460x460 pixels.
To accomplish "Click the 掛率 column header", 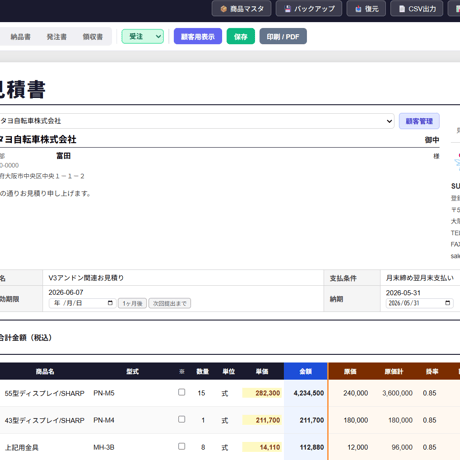I will (x=432, y=371).
